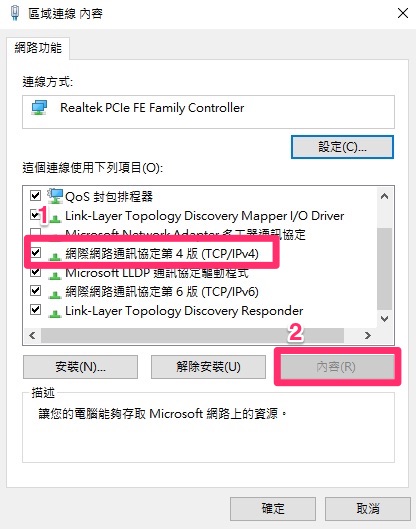Toggle the Link-Layer Topology Discovery Responder checkbox
The width and height of the screenshot is (416, 529).
(x=35, y=309)
